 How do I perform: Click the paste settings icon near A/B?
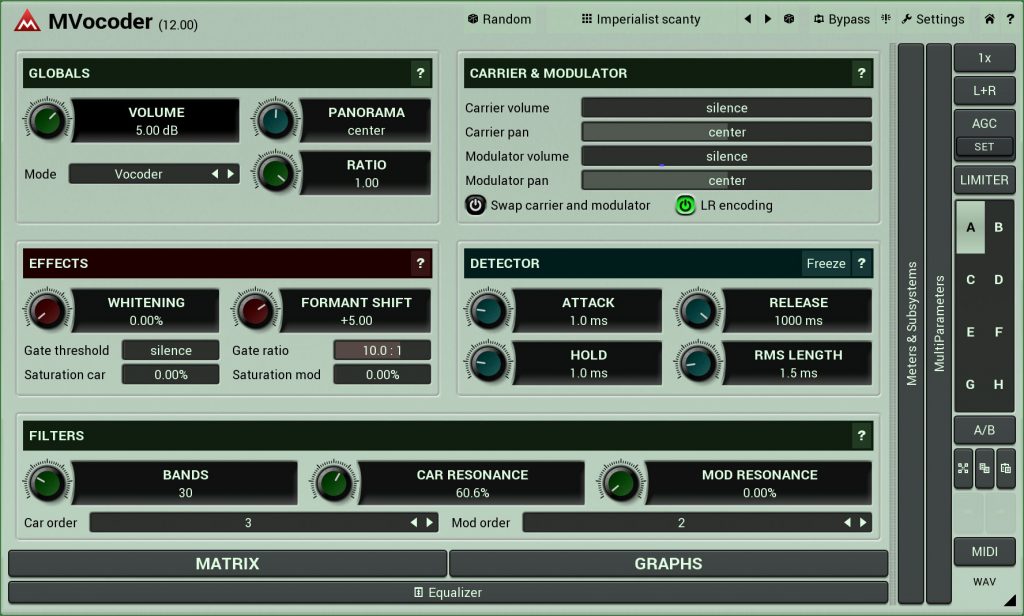[1007, 468]
